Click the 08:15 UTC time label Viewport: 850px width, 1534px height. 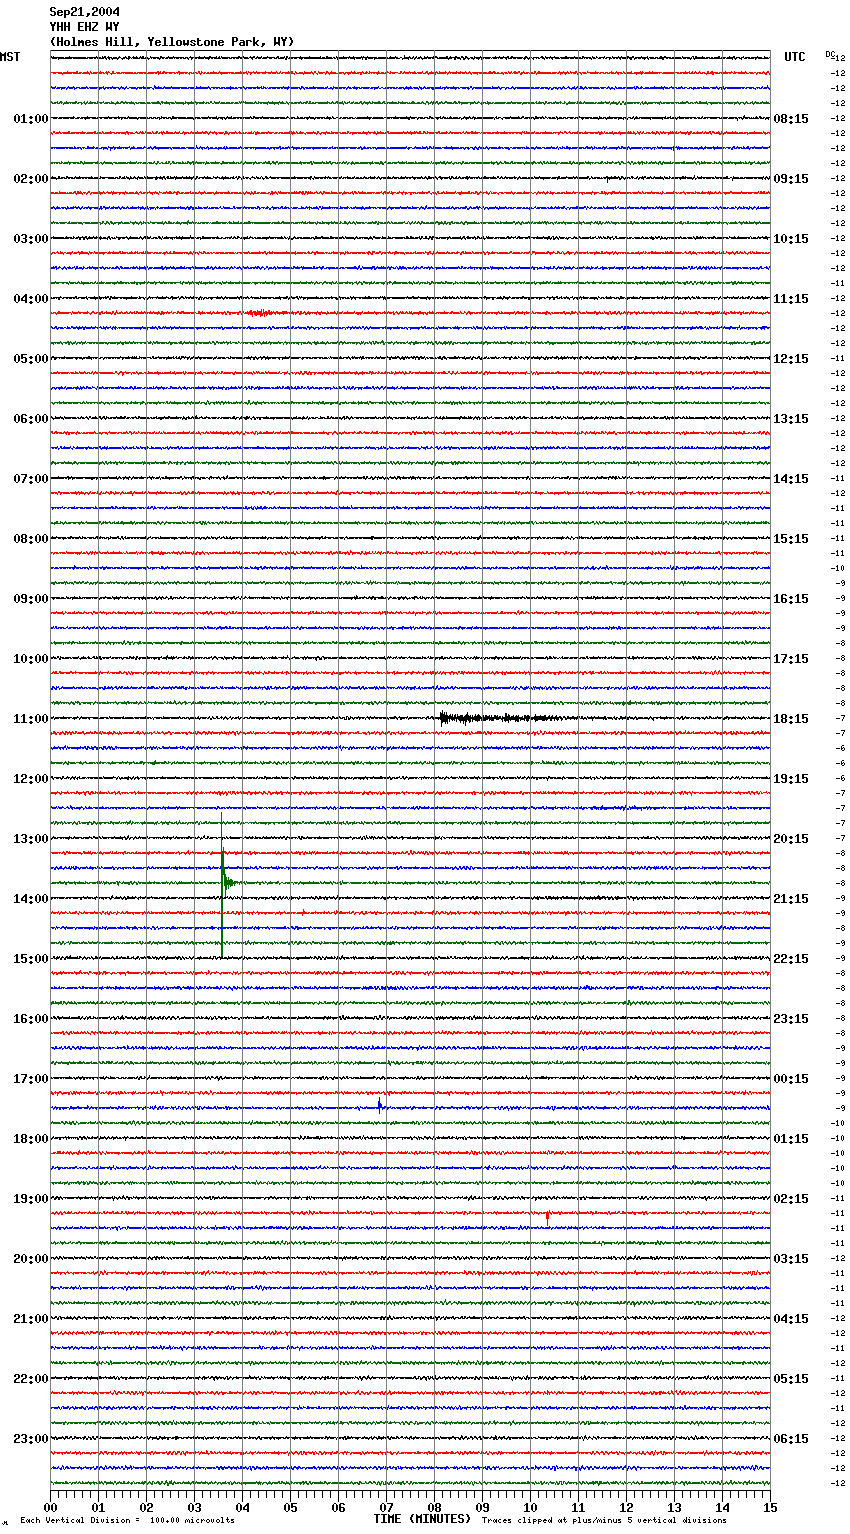point(791,119)
